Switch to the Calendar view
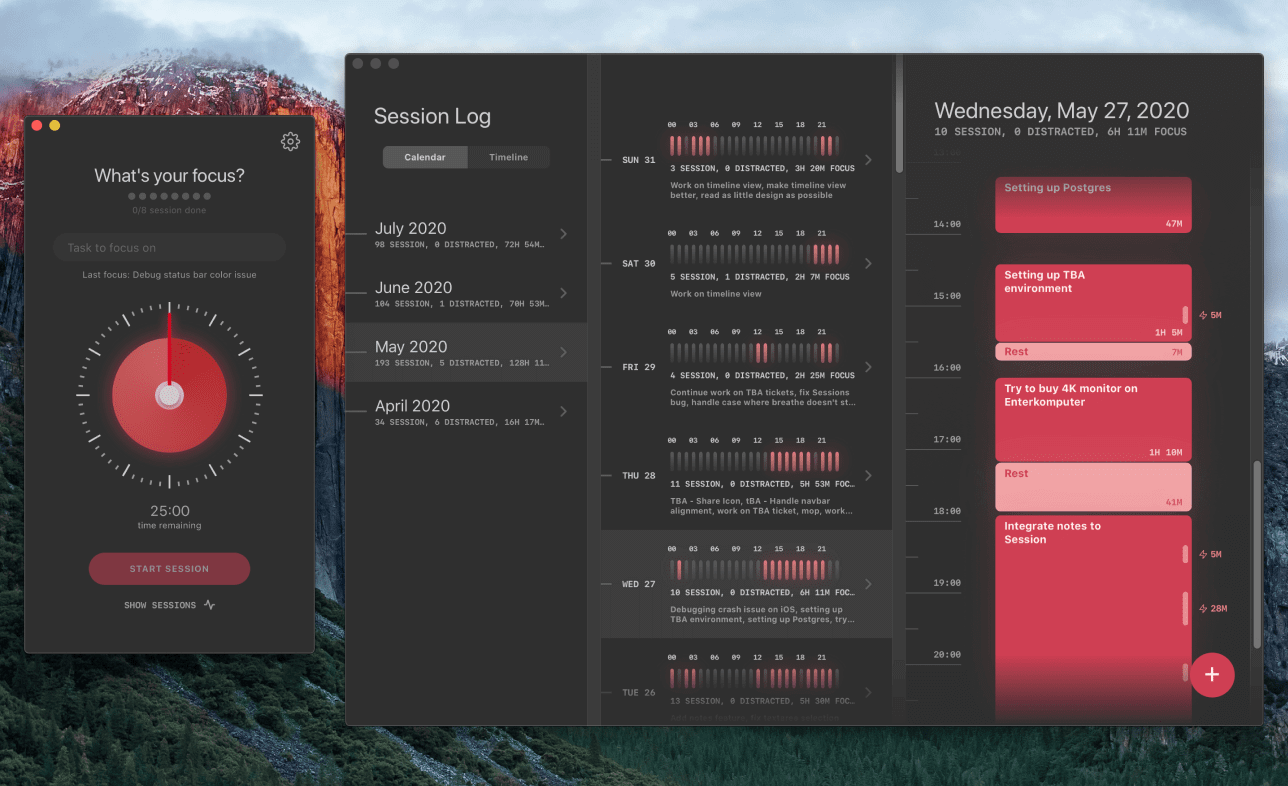The width and height of the screenshot is (1288, 786). point(425,157)
